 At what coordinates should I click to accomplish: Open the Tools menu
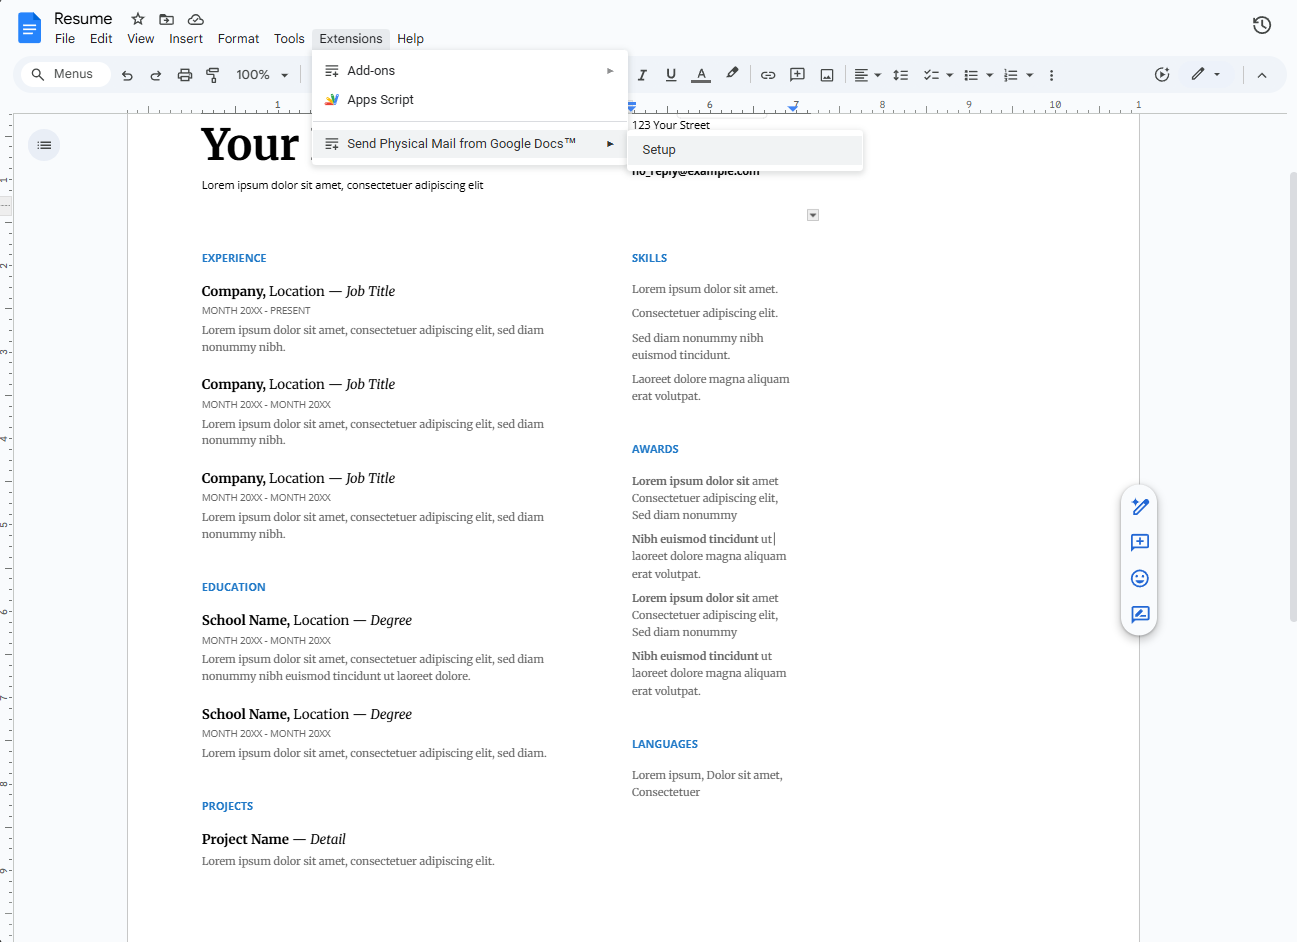coord(289,39)
